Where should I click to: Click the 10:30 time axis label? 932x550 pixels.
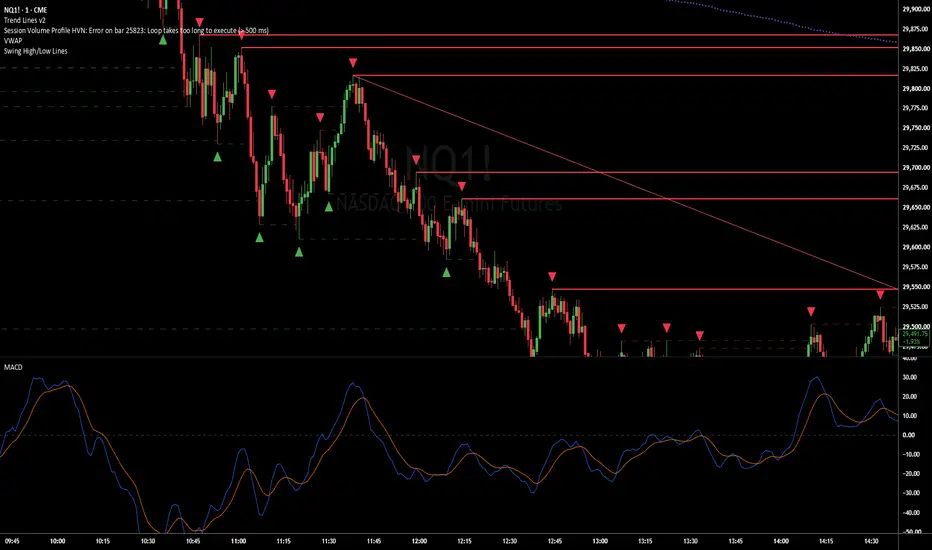tap(148, 542)
